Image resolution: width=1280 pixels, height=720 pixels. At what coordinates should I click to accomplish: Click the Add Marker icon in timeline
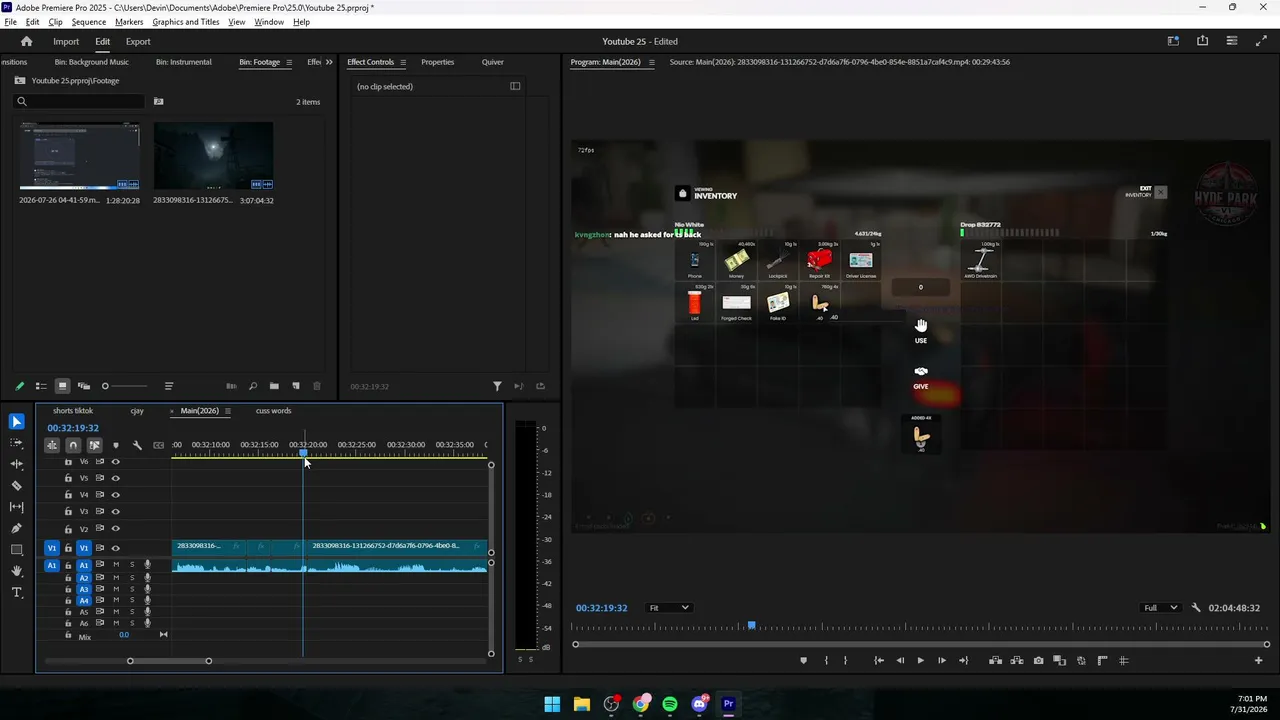(116, 445)
